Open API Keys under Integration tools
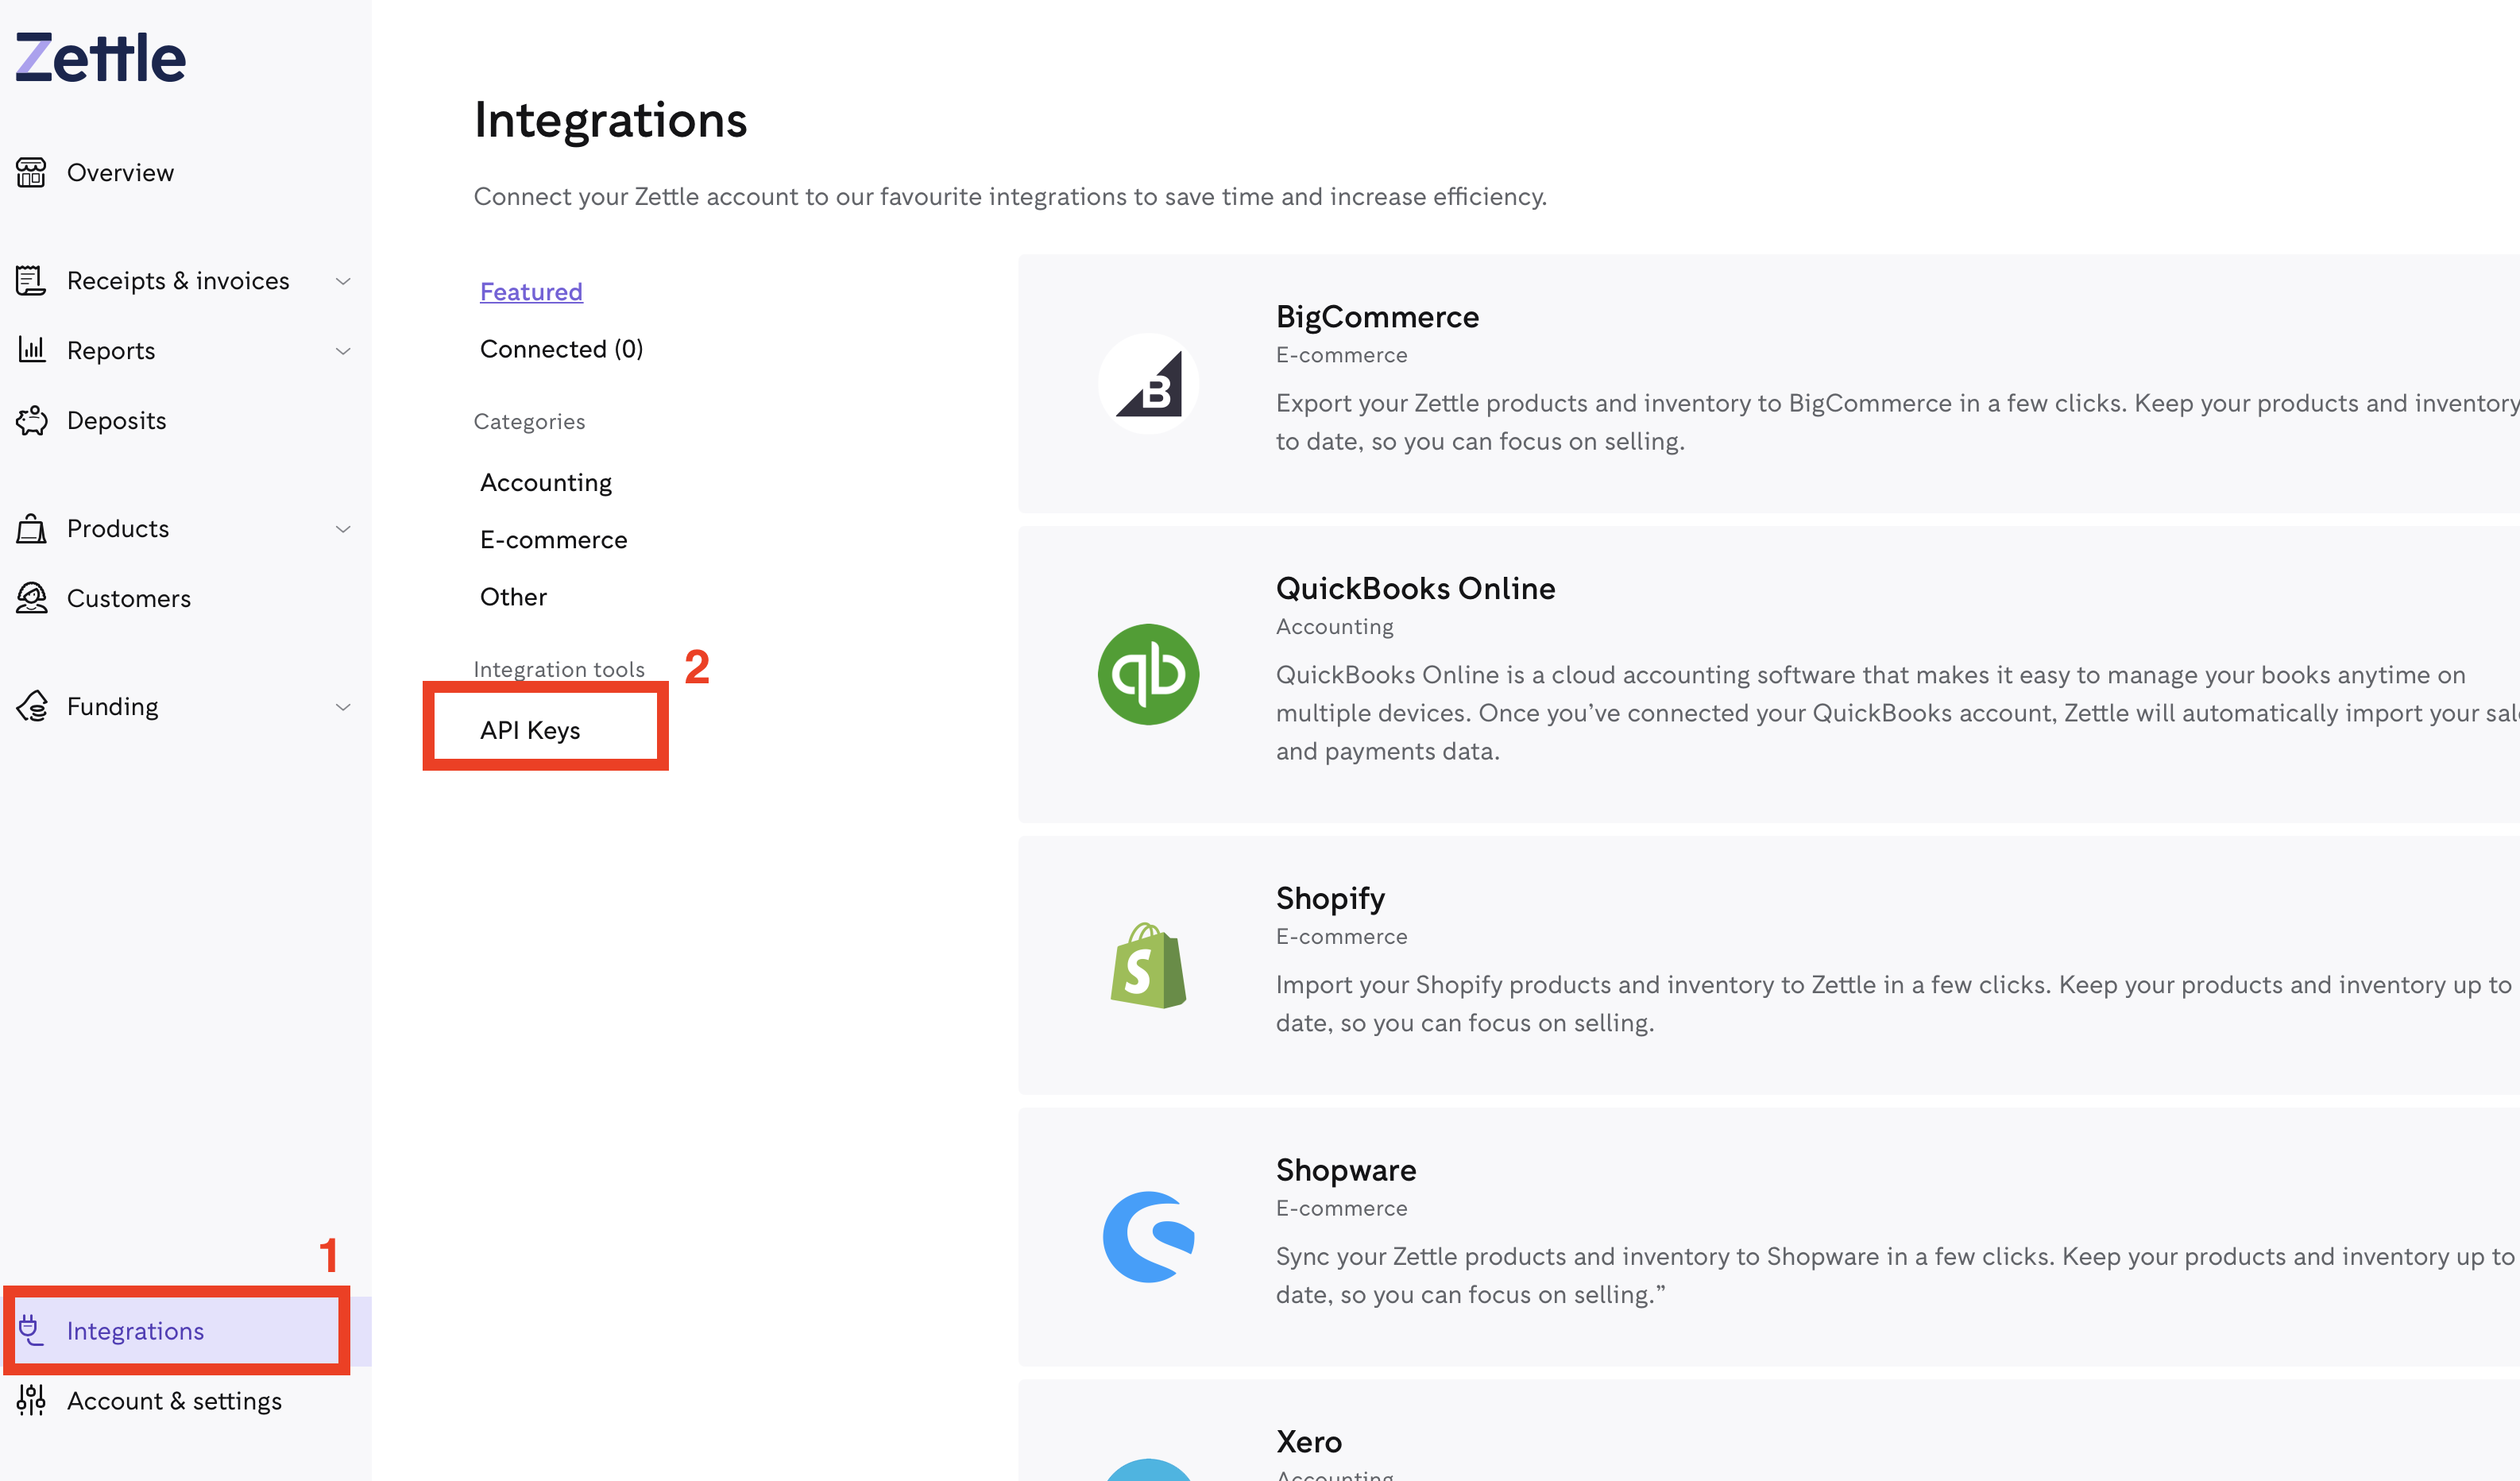The image size is (2520, 1481). [530, 730]
